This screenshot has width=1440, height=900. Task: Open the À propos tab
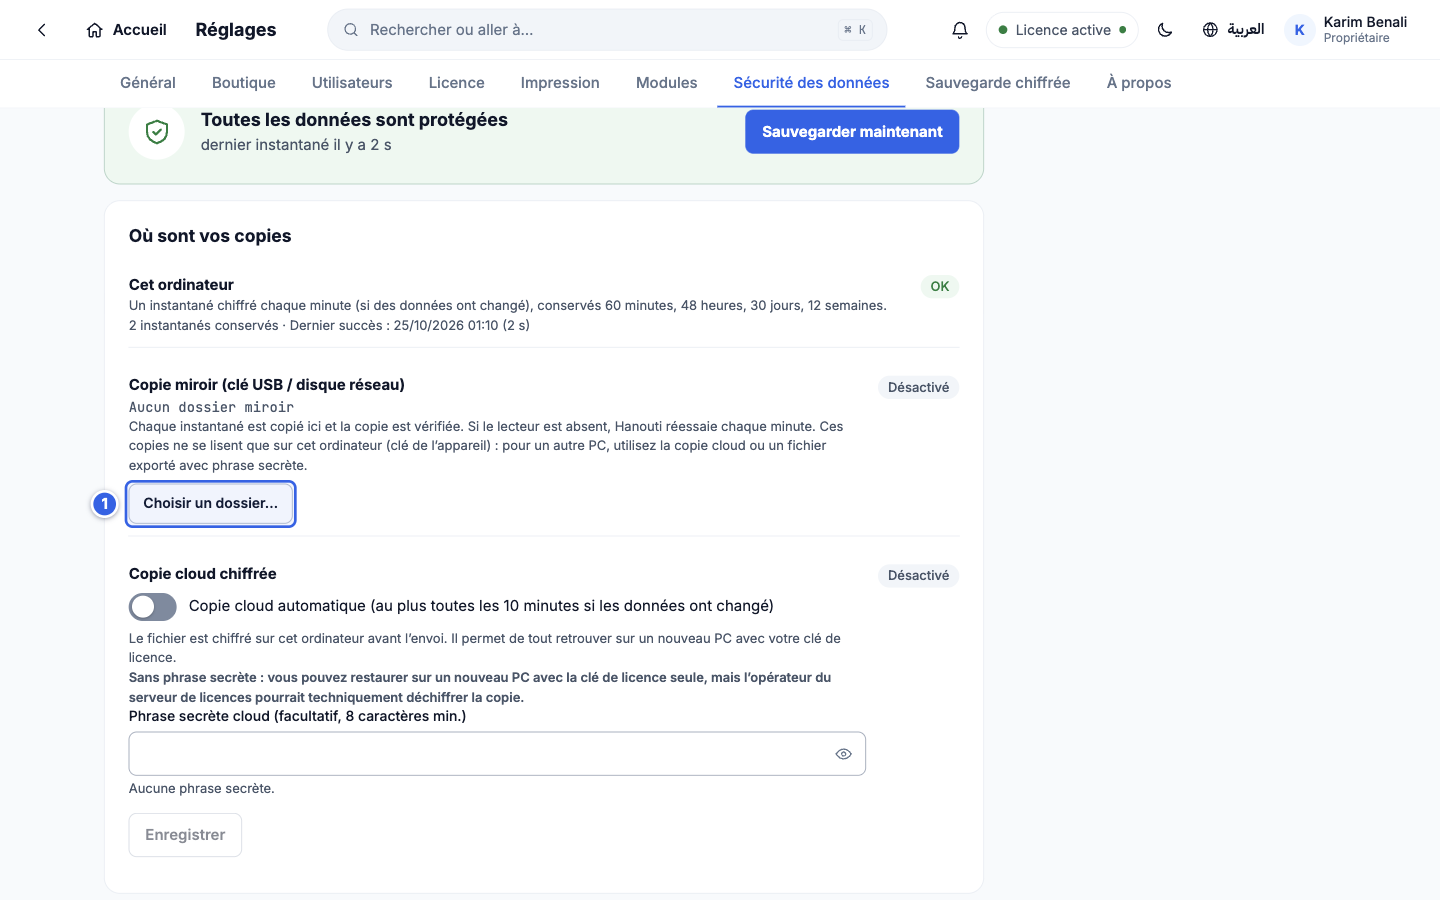[x=1139, y=83]
